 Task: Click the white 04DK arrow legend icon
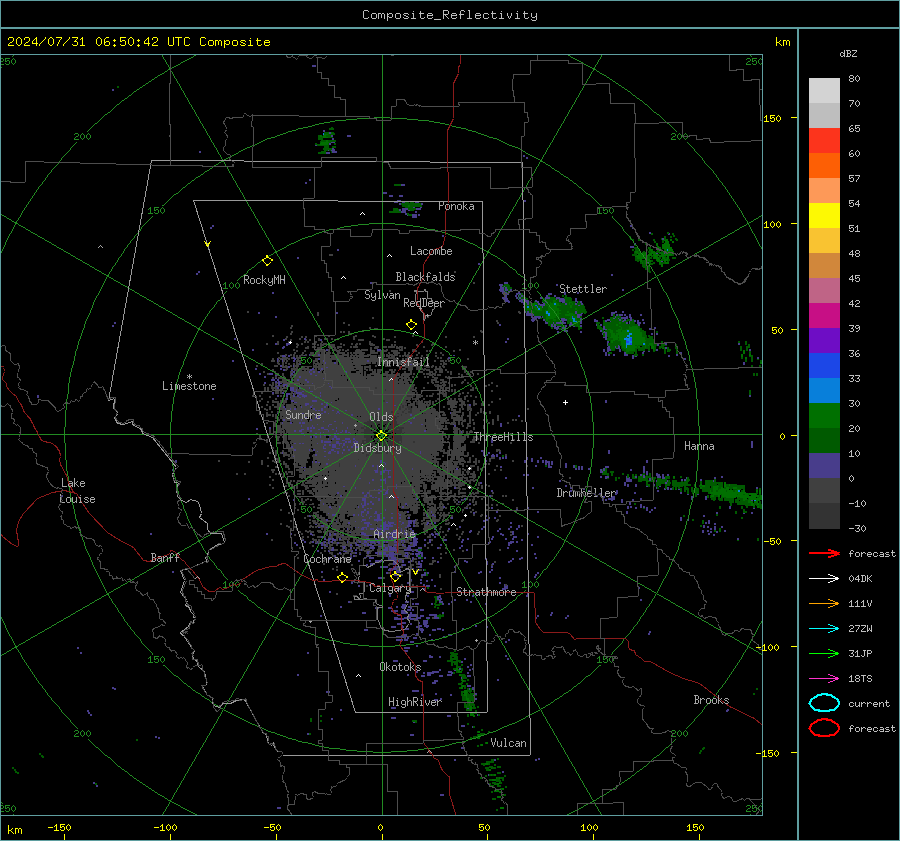click(x=824, y=579)
